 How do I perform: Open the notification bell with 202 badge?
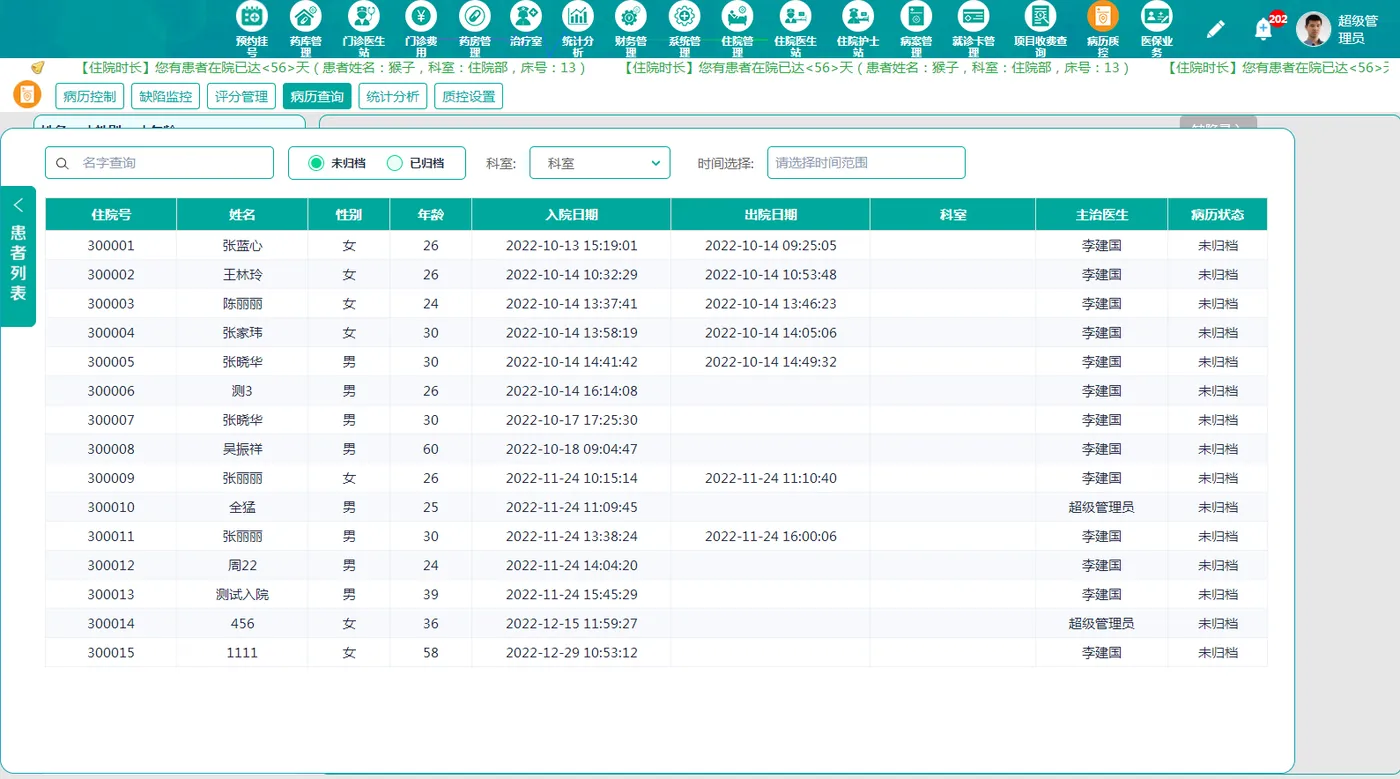[1263, 30]
